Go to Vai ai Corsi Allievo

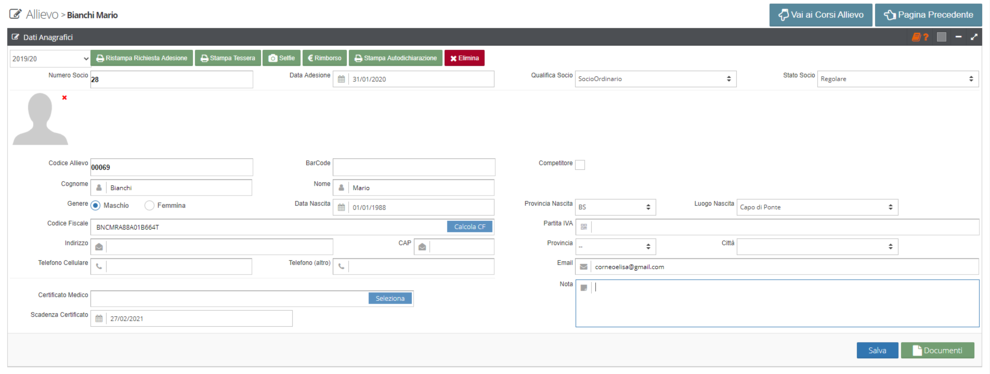821,14
